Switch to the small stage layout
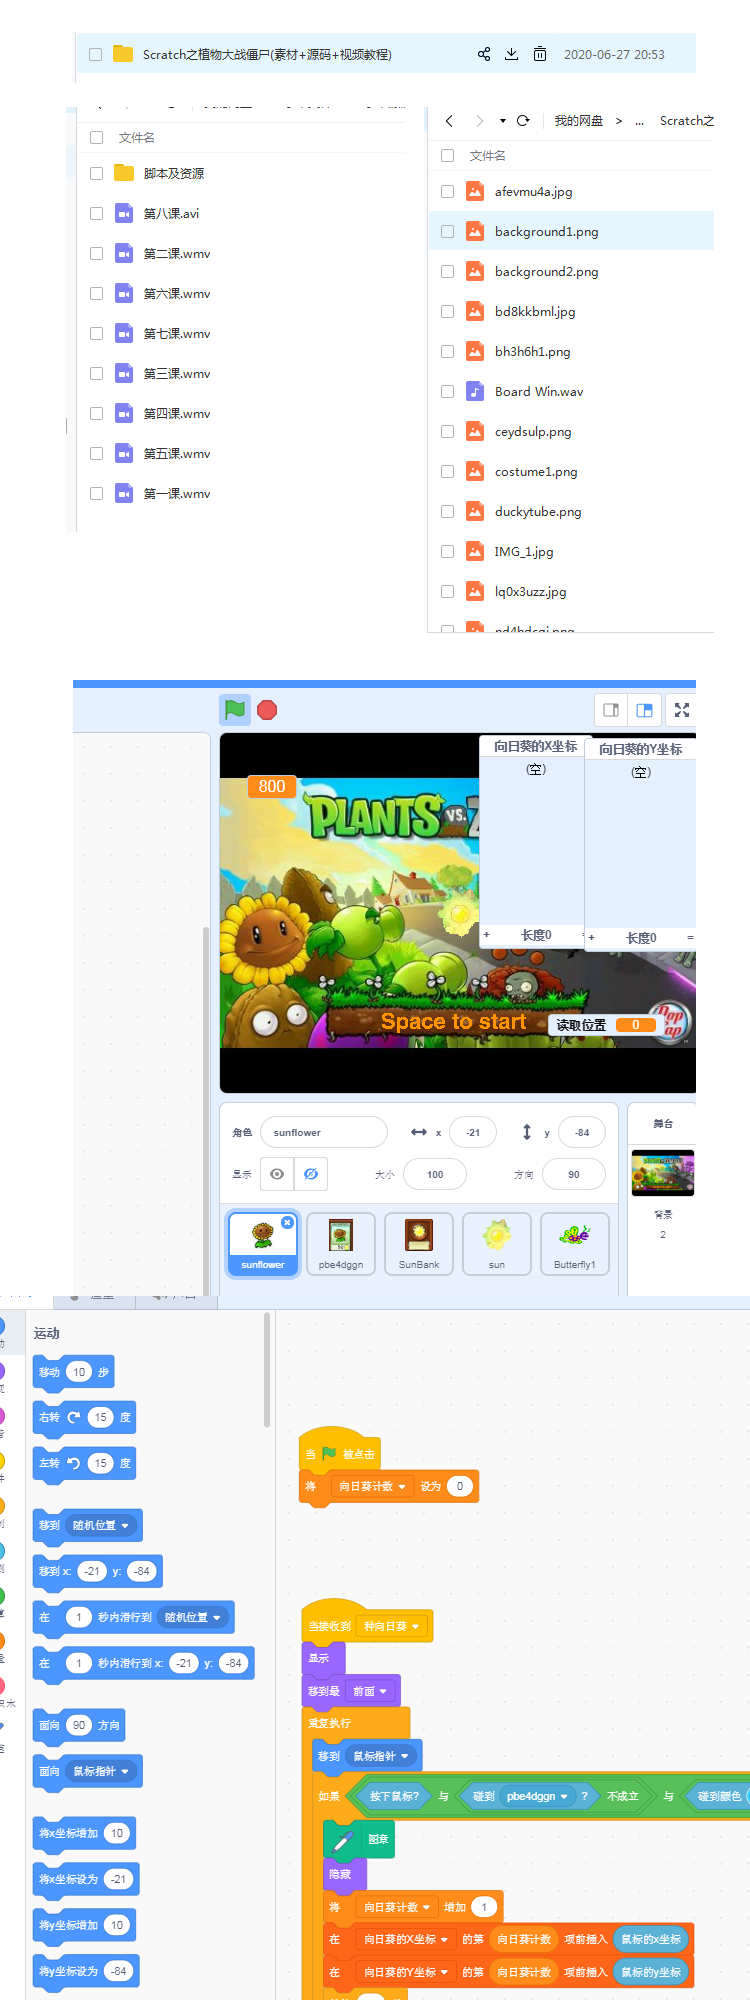The height and width of the screenshot is (2000, 750). [611, 710]
